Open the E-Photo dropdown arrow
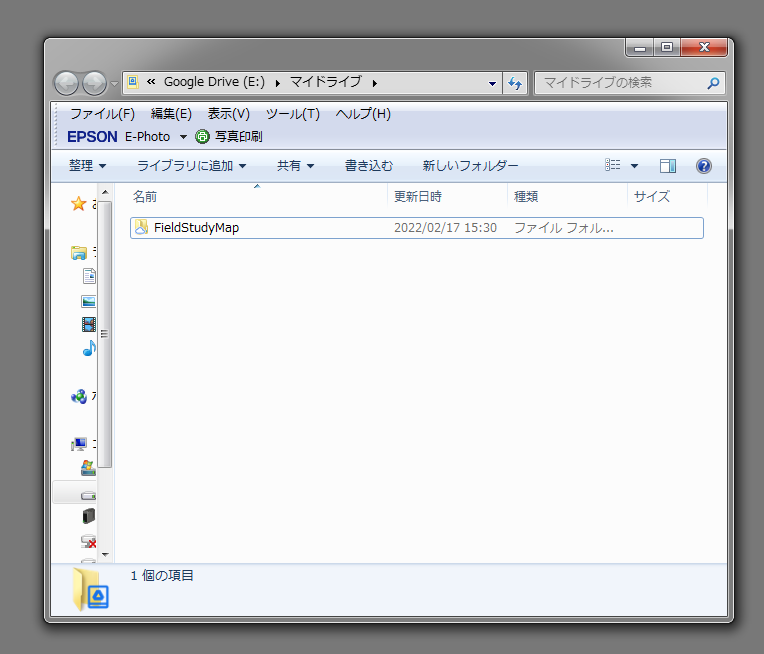 click(x=183, y=137)
